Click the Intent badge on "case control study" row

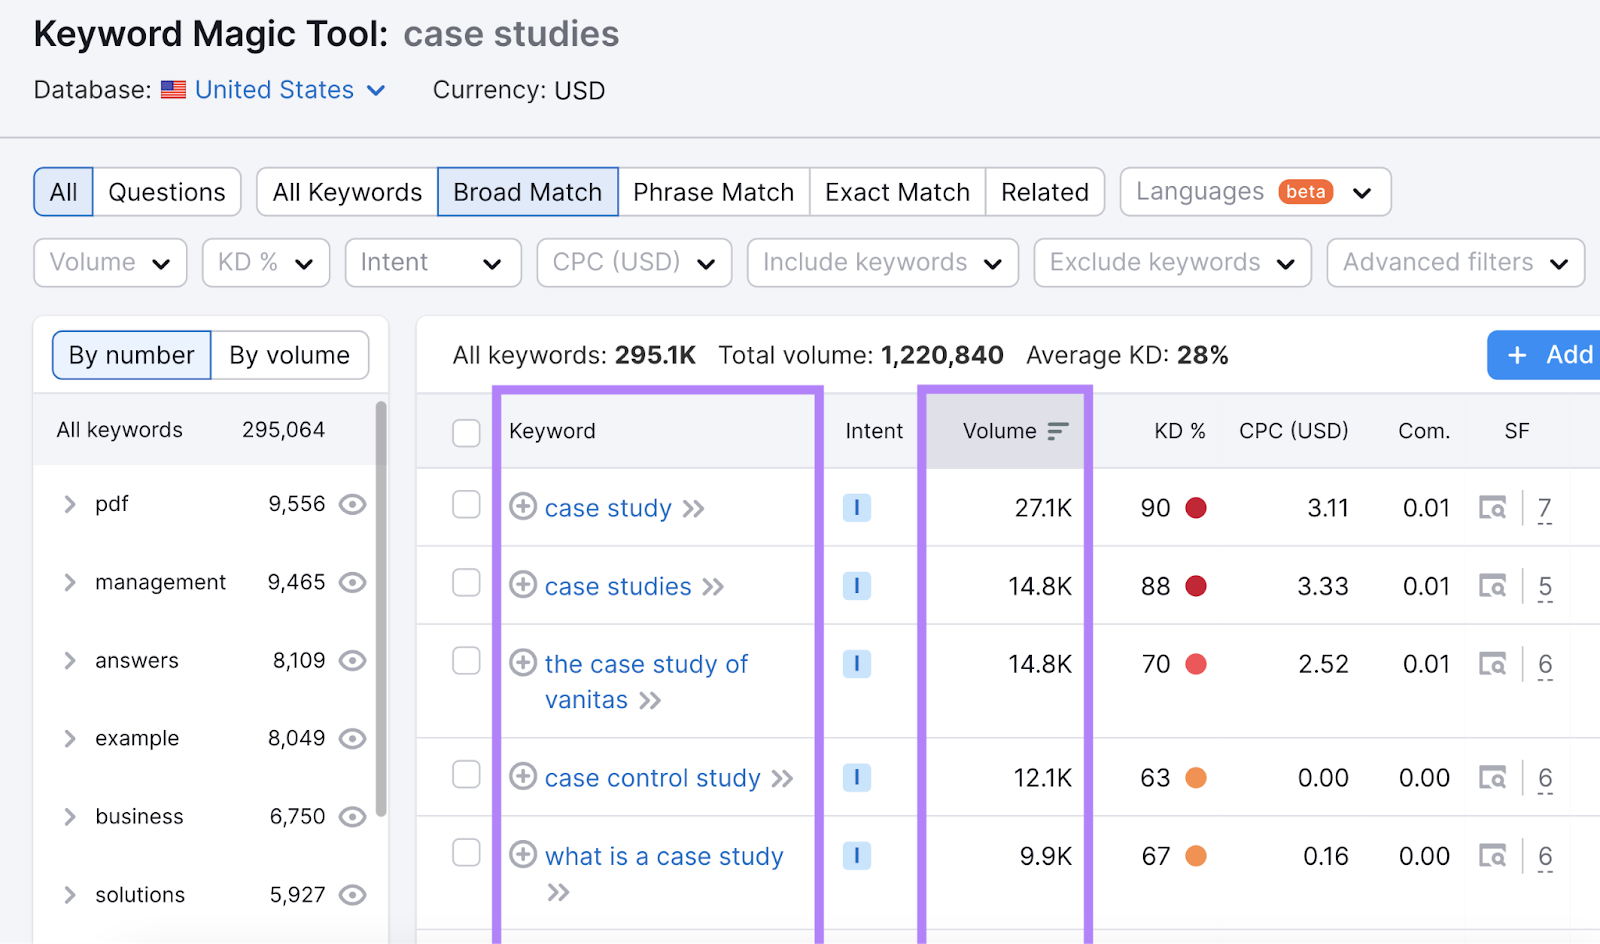[x=856, y=777]
